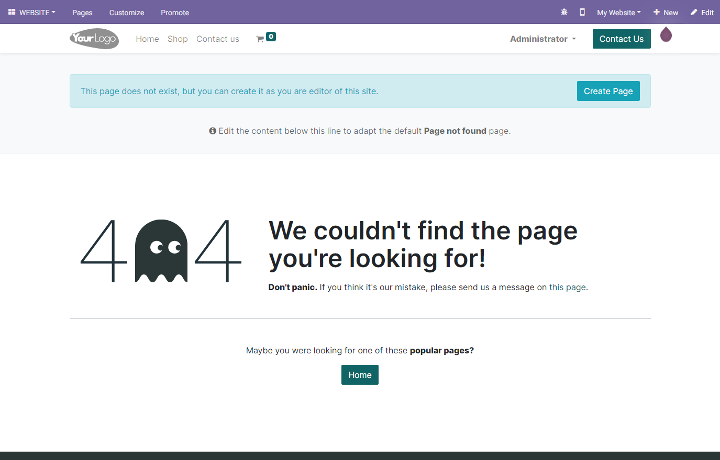Screen dimensions: 720x460
Task: Click the purple droplet theme icon
Action: click(666, 34)
